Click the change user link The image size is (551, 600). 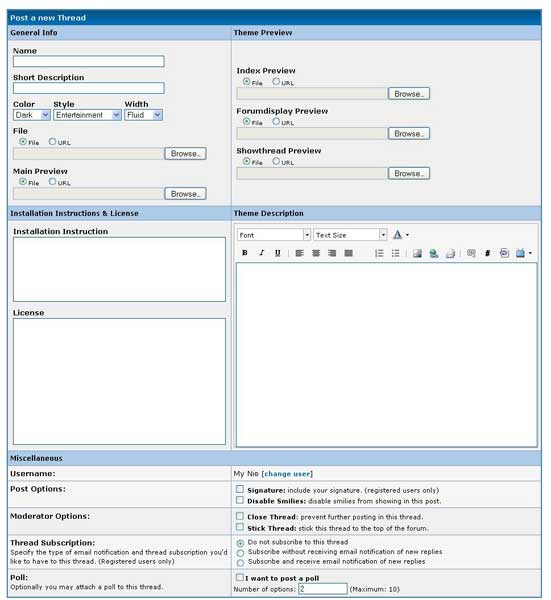[288, 474]
